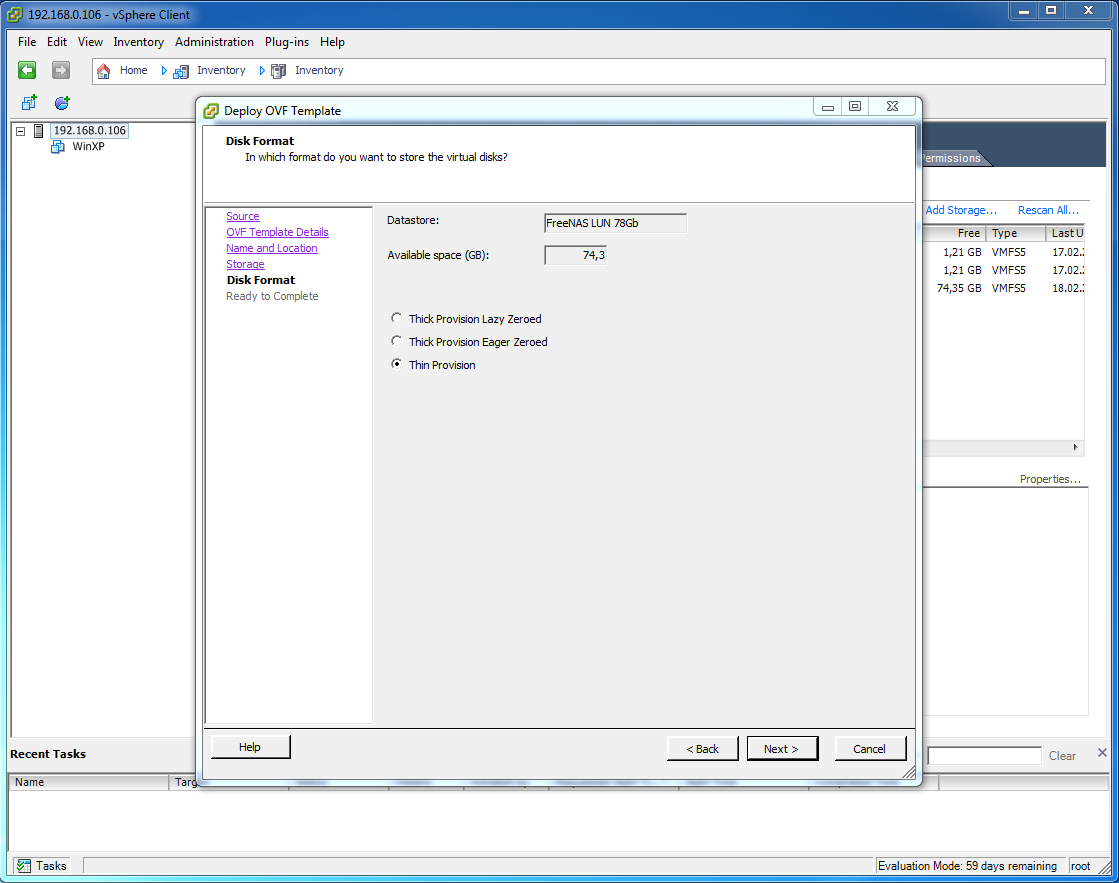This screenshot has width=1119, height=883.
Task: Click the Home house icon
Action: [x=104, y=71]
